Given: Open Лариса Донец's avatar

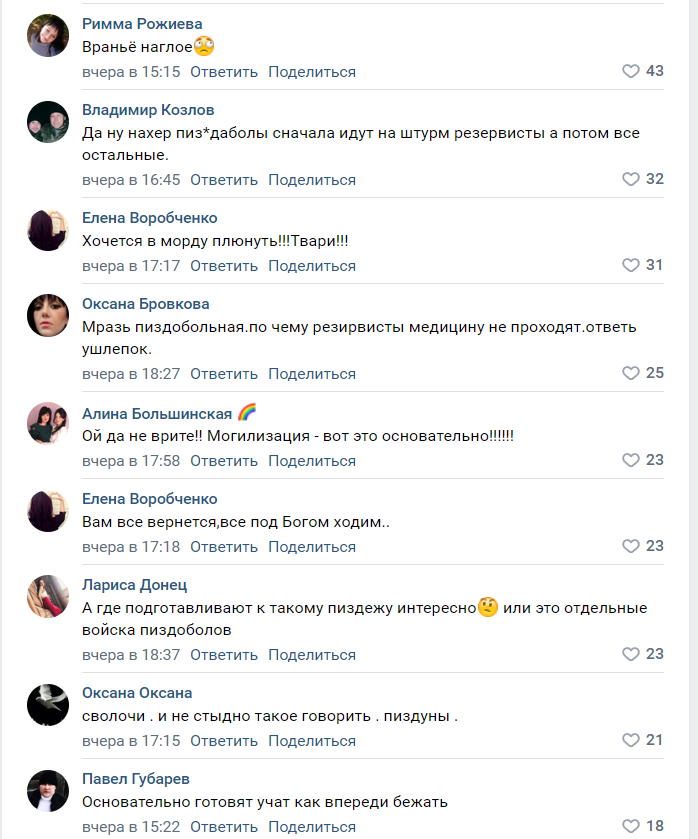Looking at the screenshot, I should click(x=48, y=597).
